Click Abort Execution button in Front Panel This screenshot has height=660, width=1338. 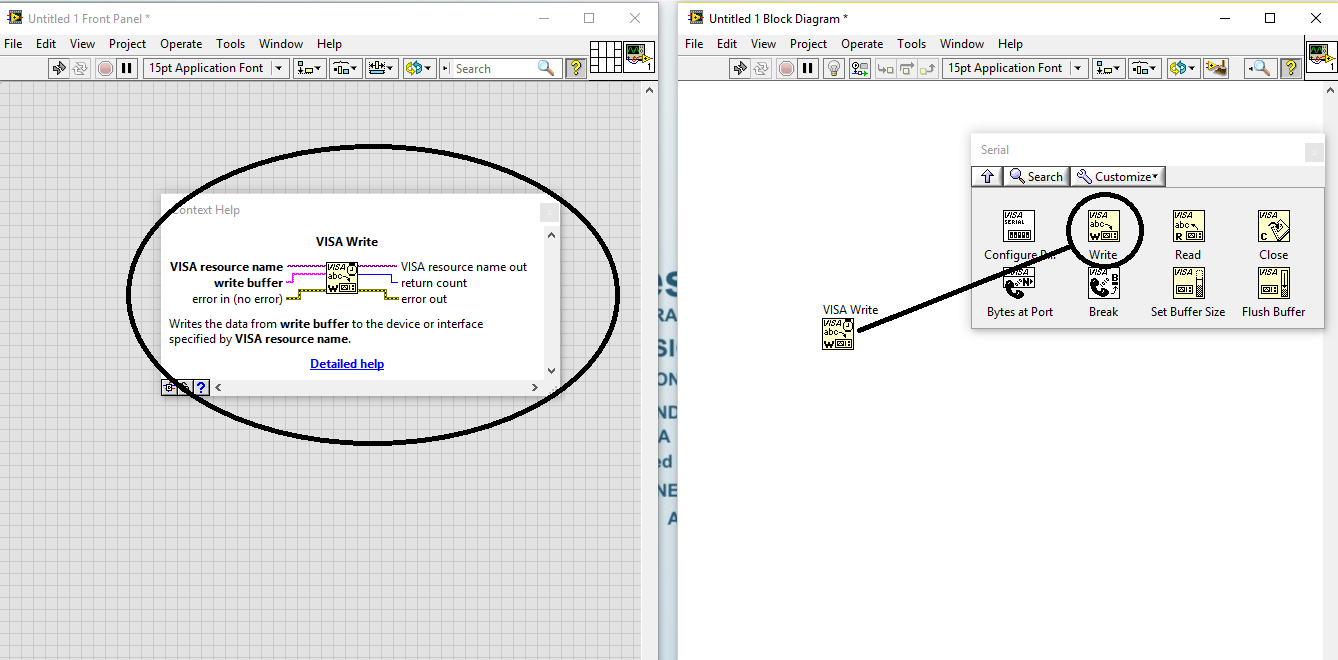(105, 68)
